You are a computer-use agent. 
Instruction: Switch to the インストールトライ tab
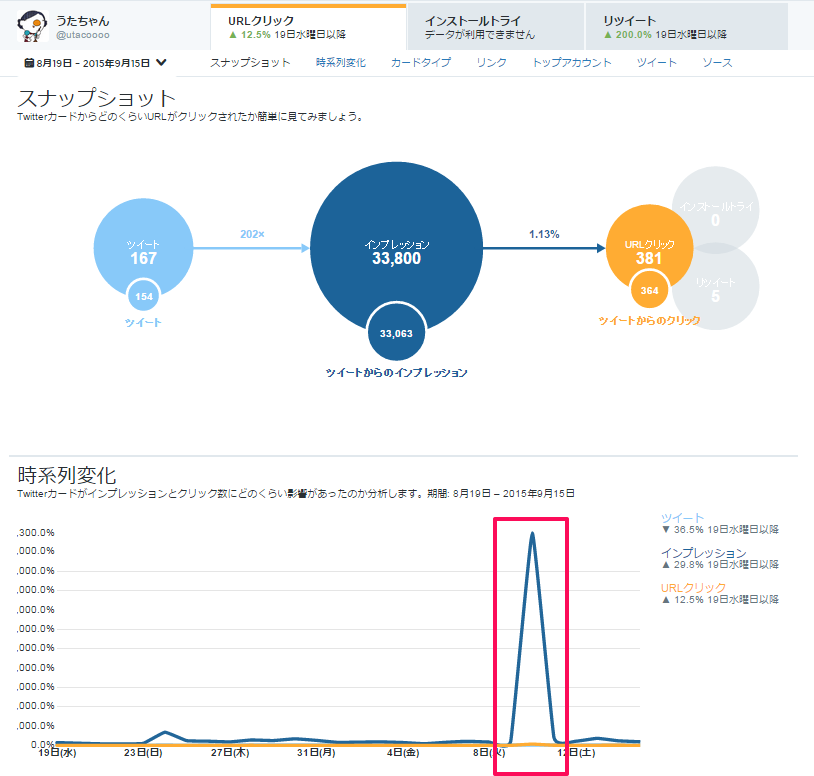point(496,27)
